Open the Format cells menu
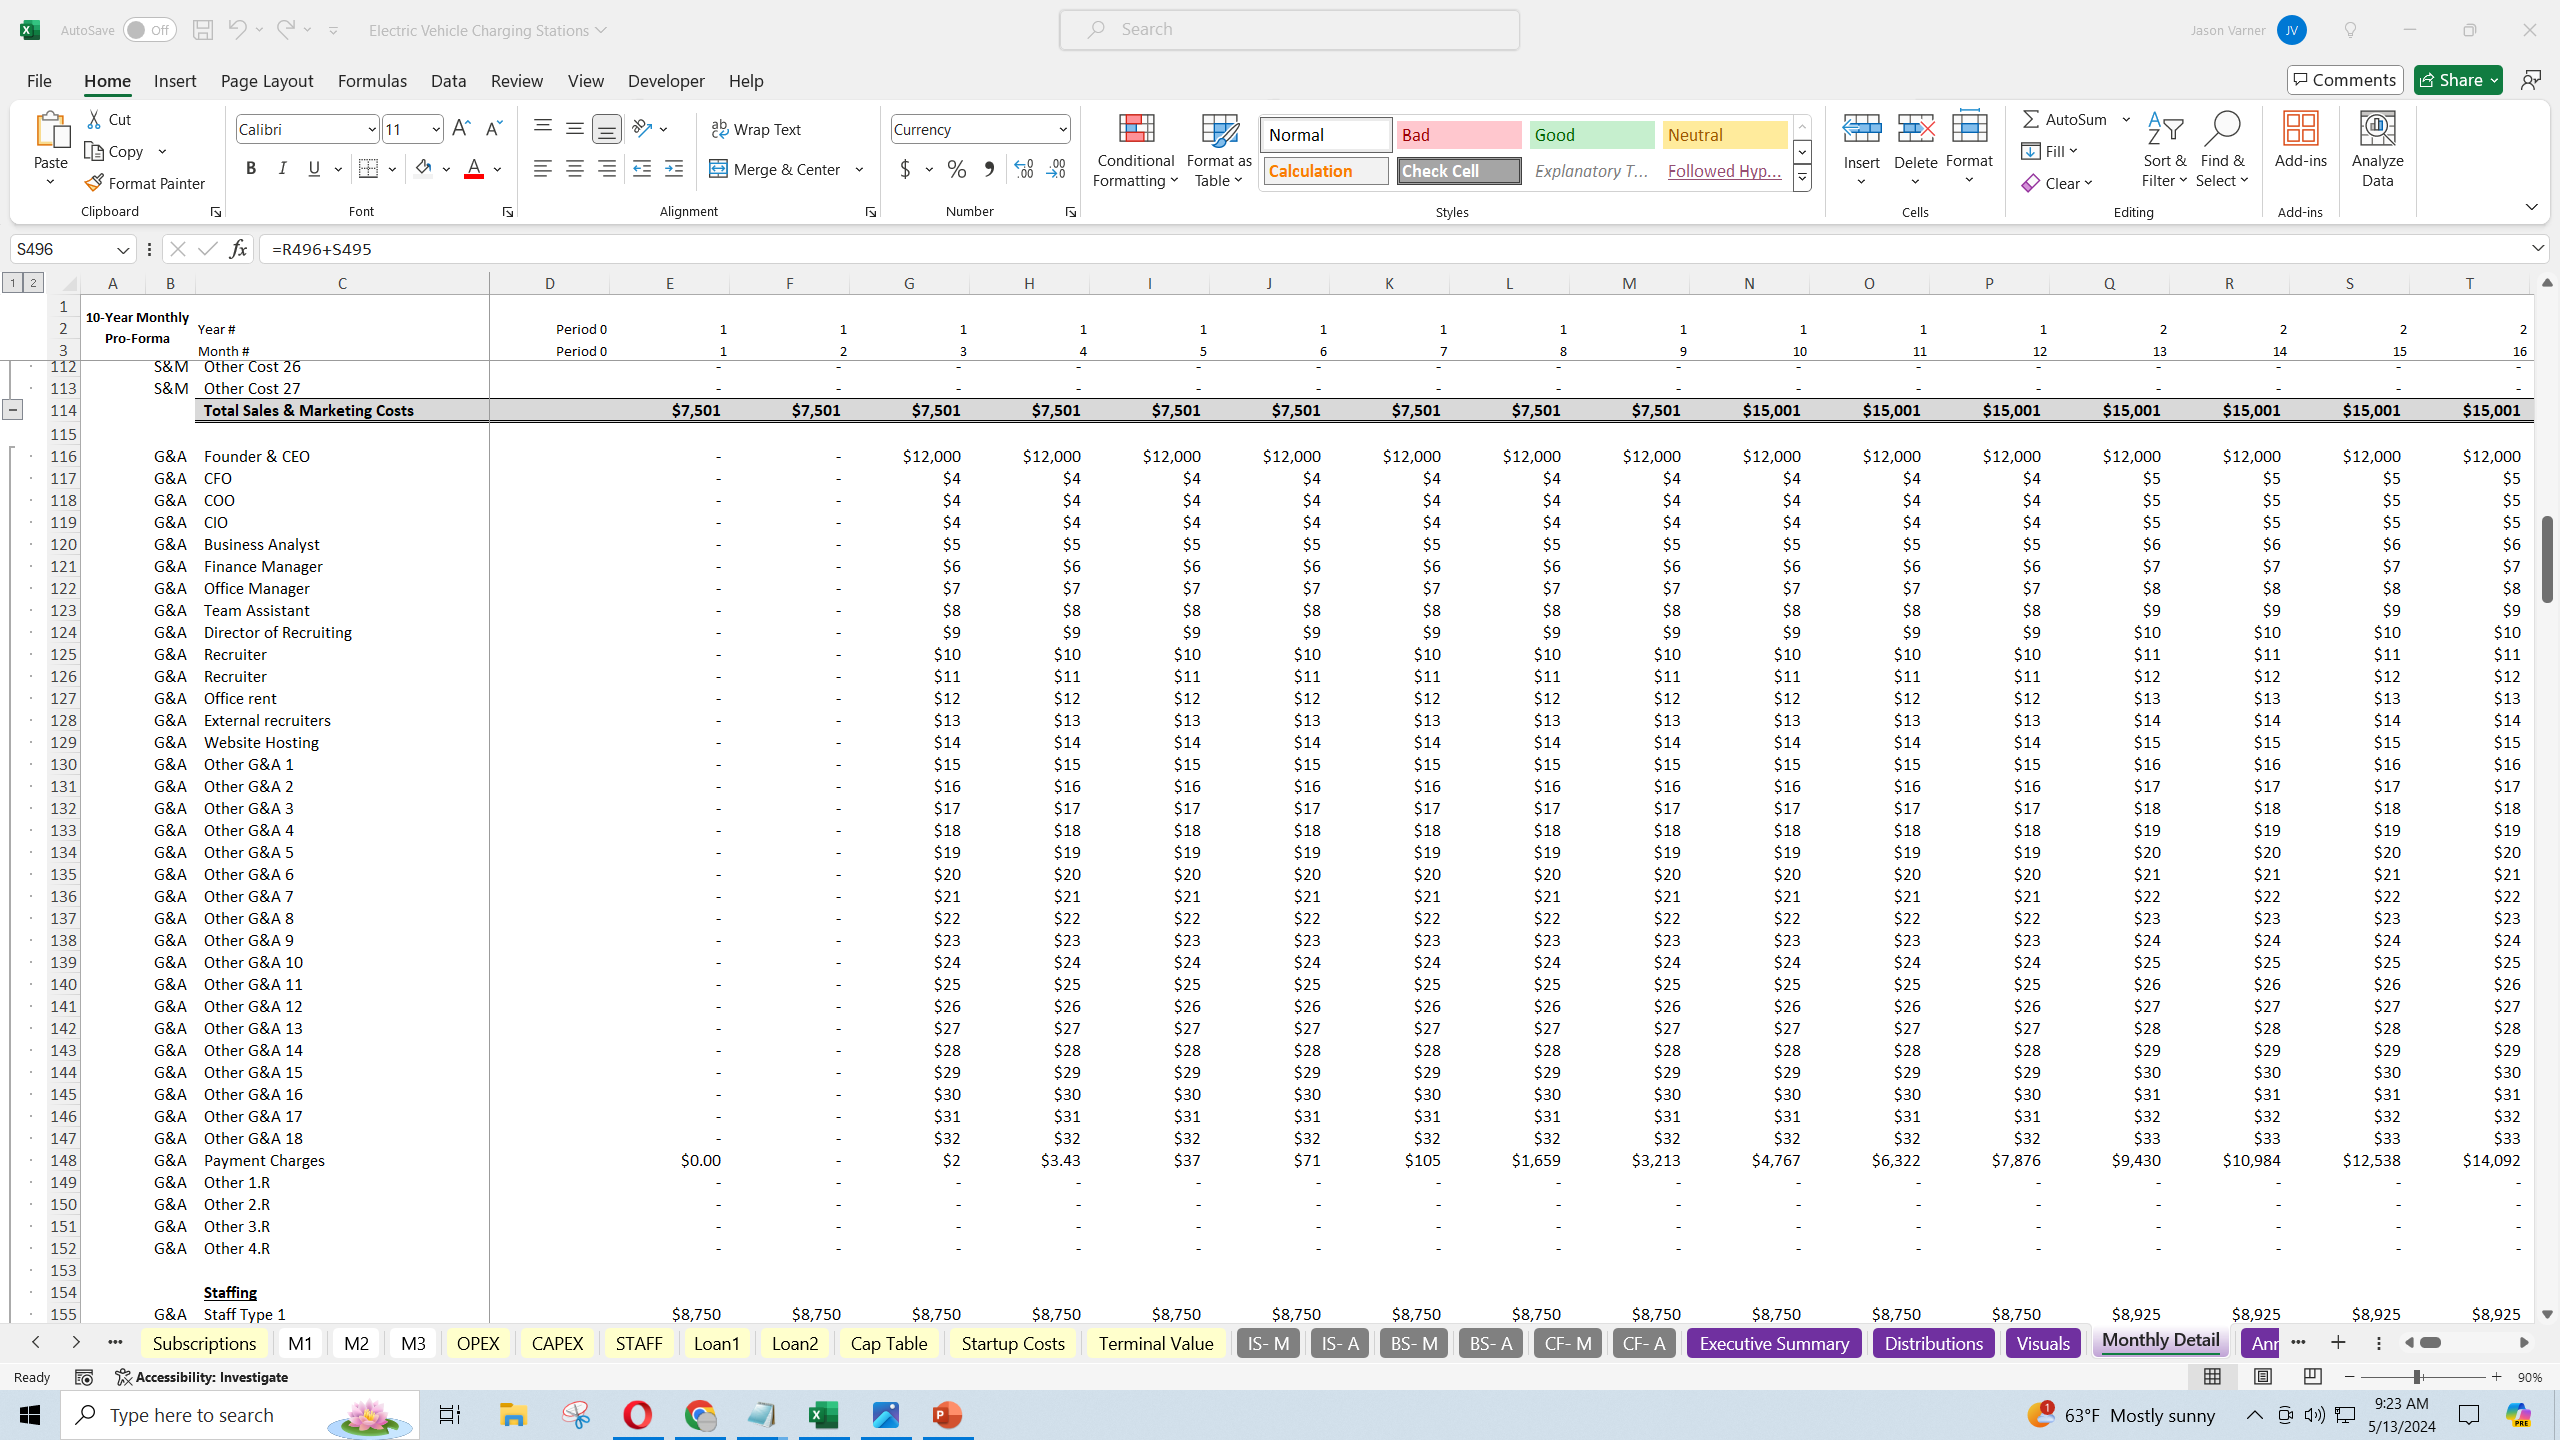The width and height of the screenshot is (2560, 1440). tap(1969, 150)
